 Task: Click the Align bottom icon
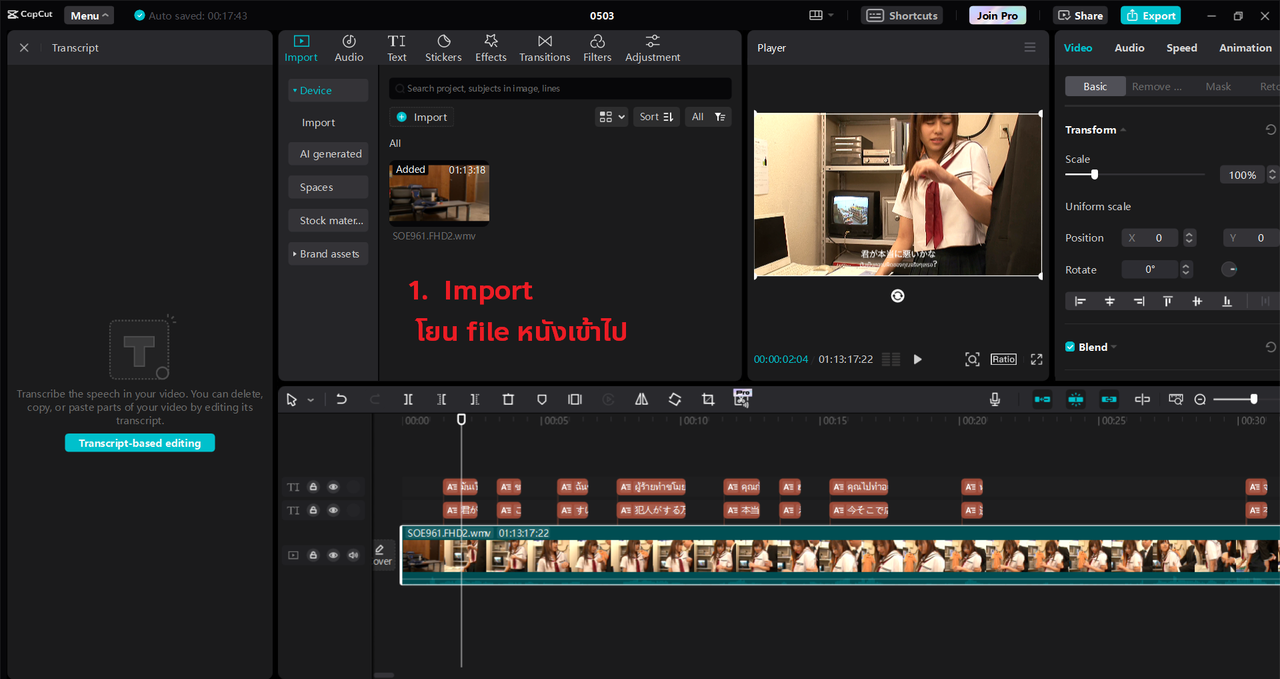pyautogui.click(x=1226, y=301)
